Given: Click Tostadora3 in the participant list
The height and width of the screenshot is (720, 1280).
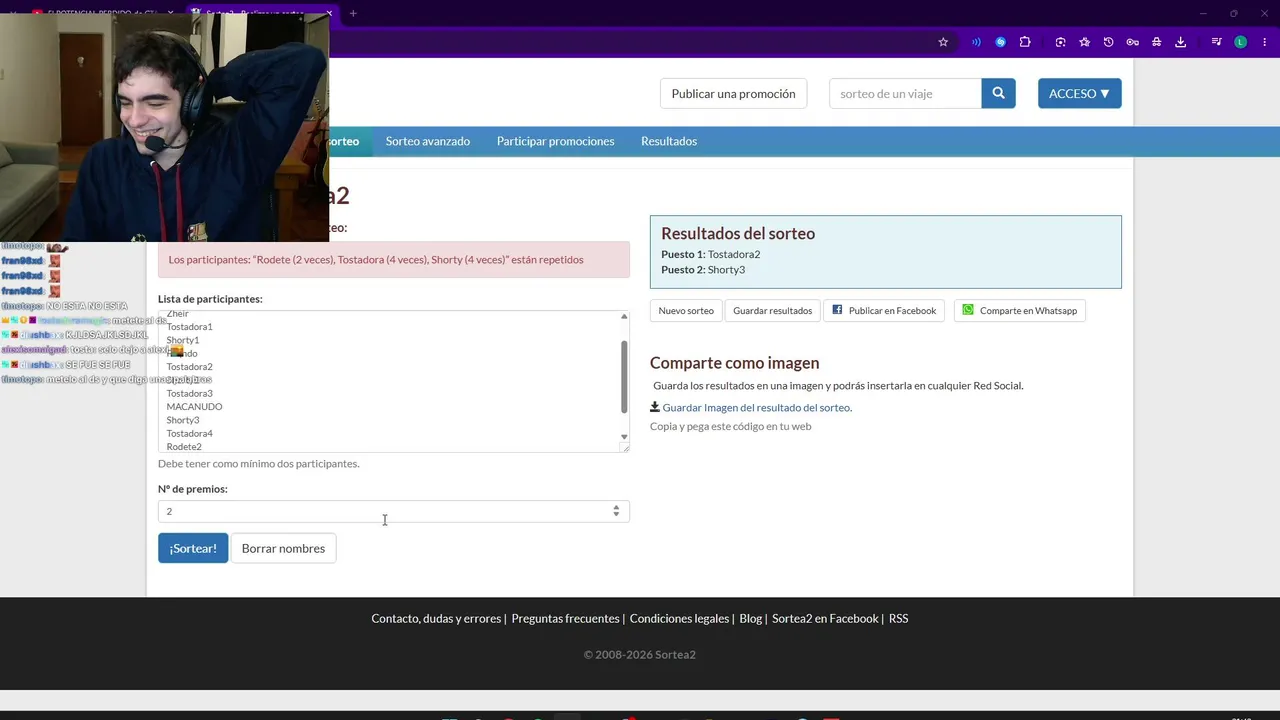Looking at the screenshot, I should tap(189, 393).
